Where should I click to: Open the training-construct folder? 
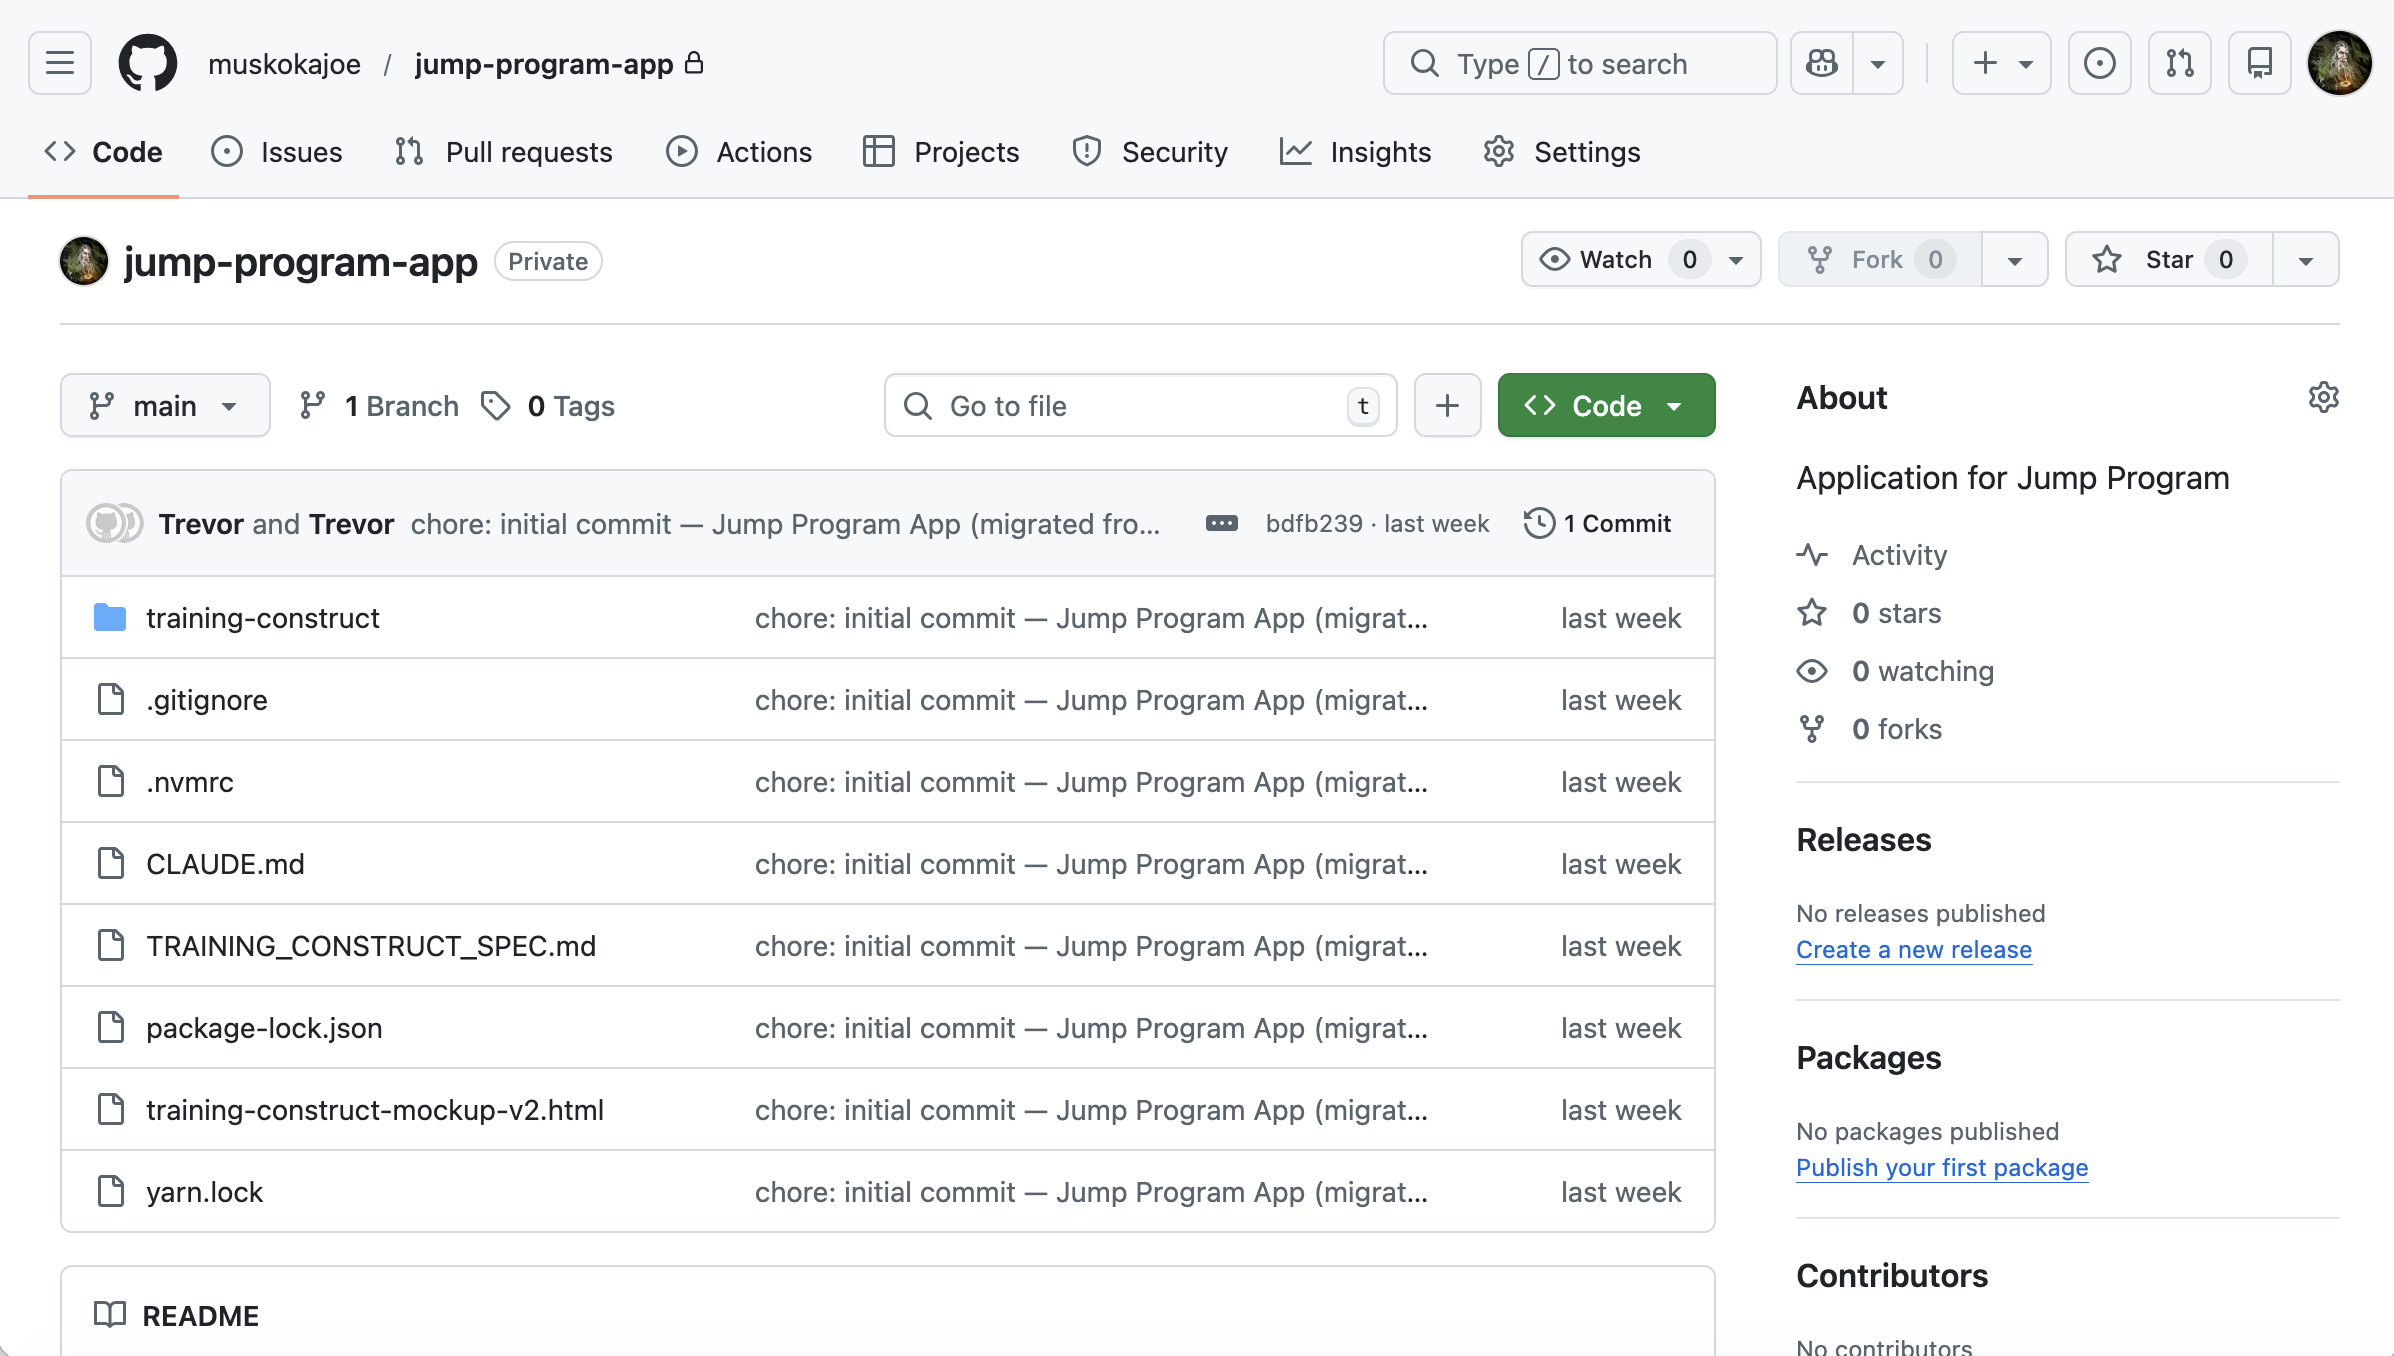point(262,617)
